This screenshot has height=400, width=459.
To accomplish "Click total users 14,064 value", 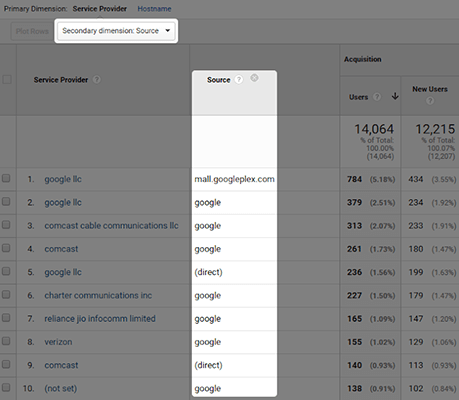I will 374,129.
